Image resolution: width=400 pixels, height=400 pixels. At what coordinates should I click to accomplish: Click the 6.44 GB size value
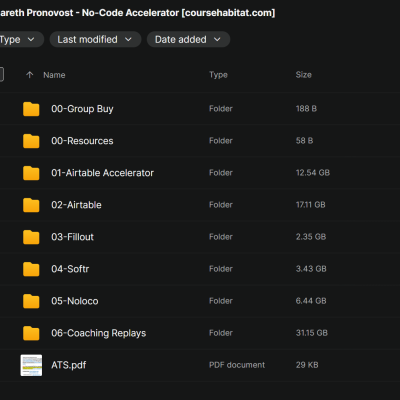(x=311, y=301)
